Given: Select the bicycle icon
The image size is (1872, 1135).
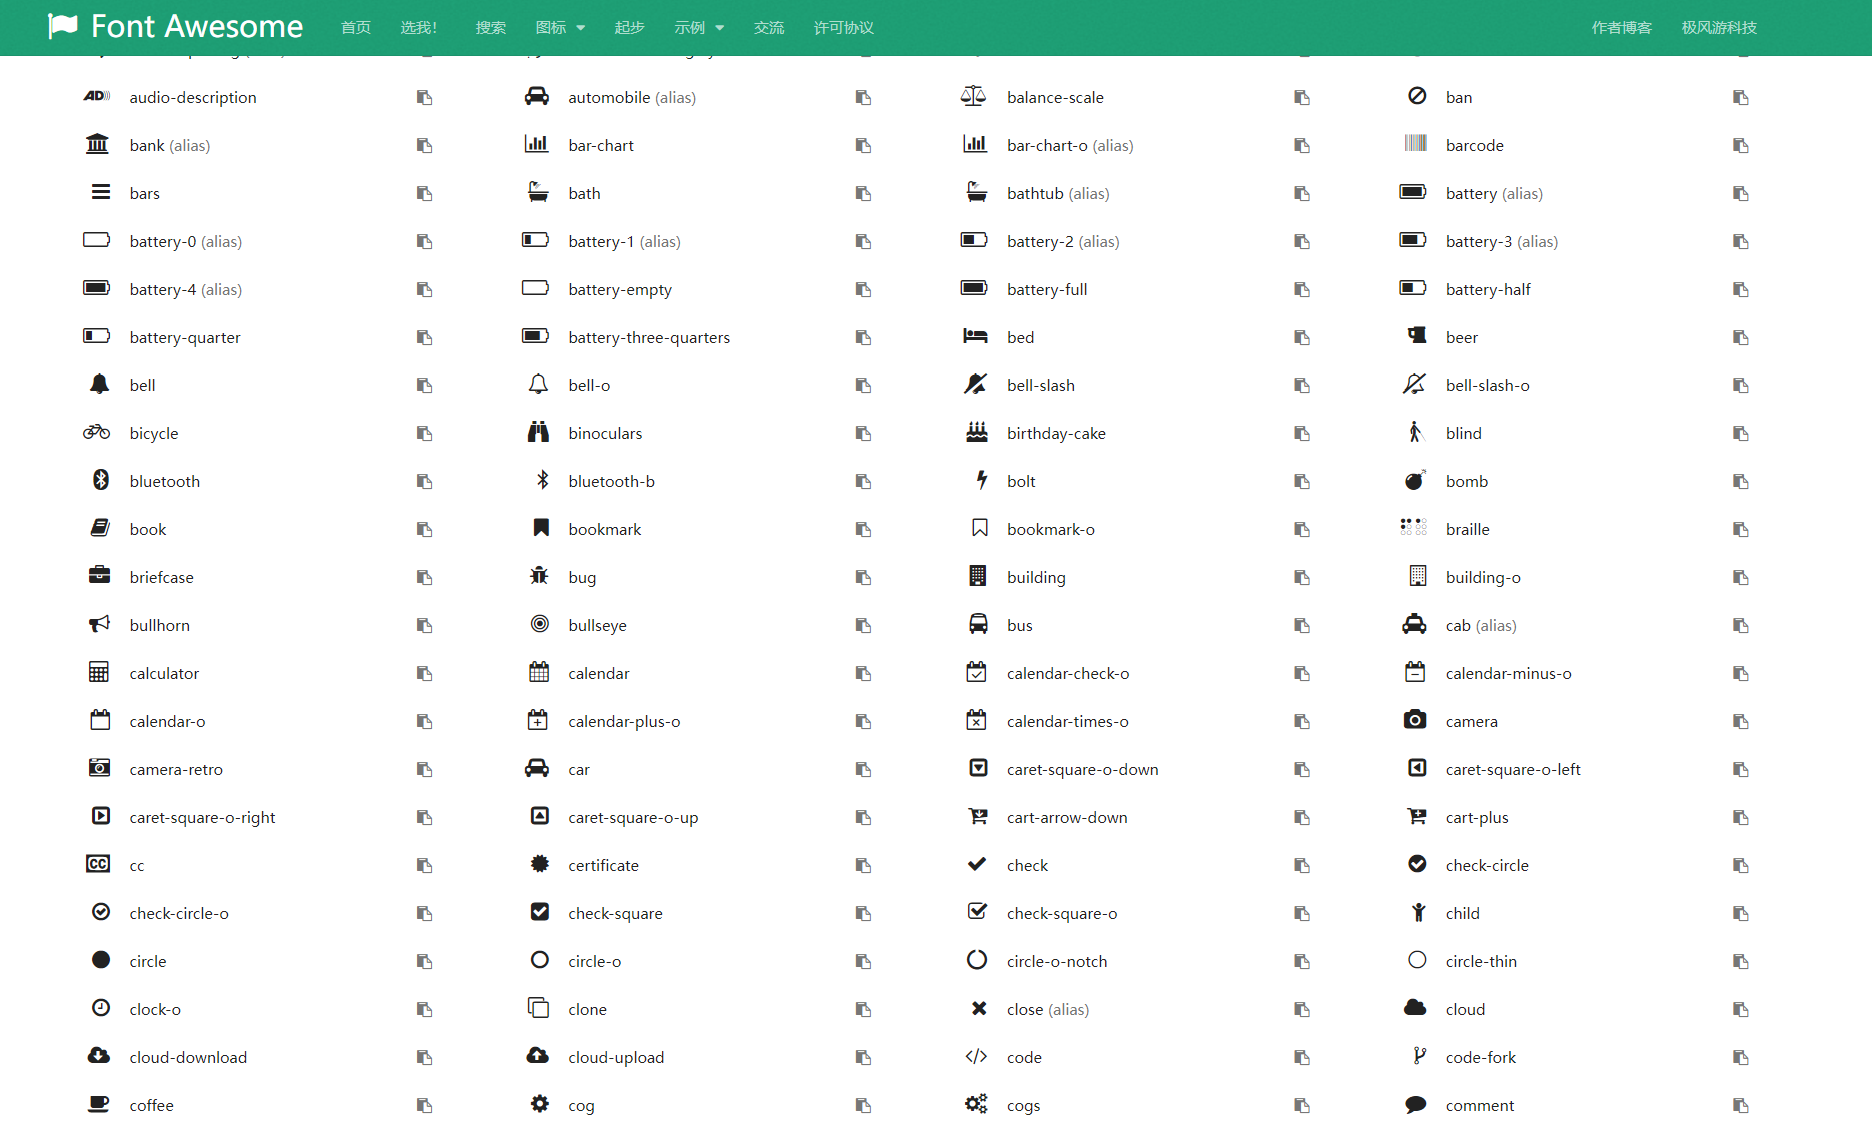Looking at the screenshot, I should pos(97,432).
